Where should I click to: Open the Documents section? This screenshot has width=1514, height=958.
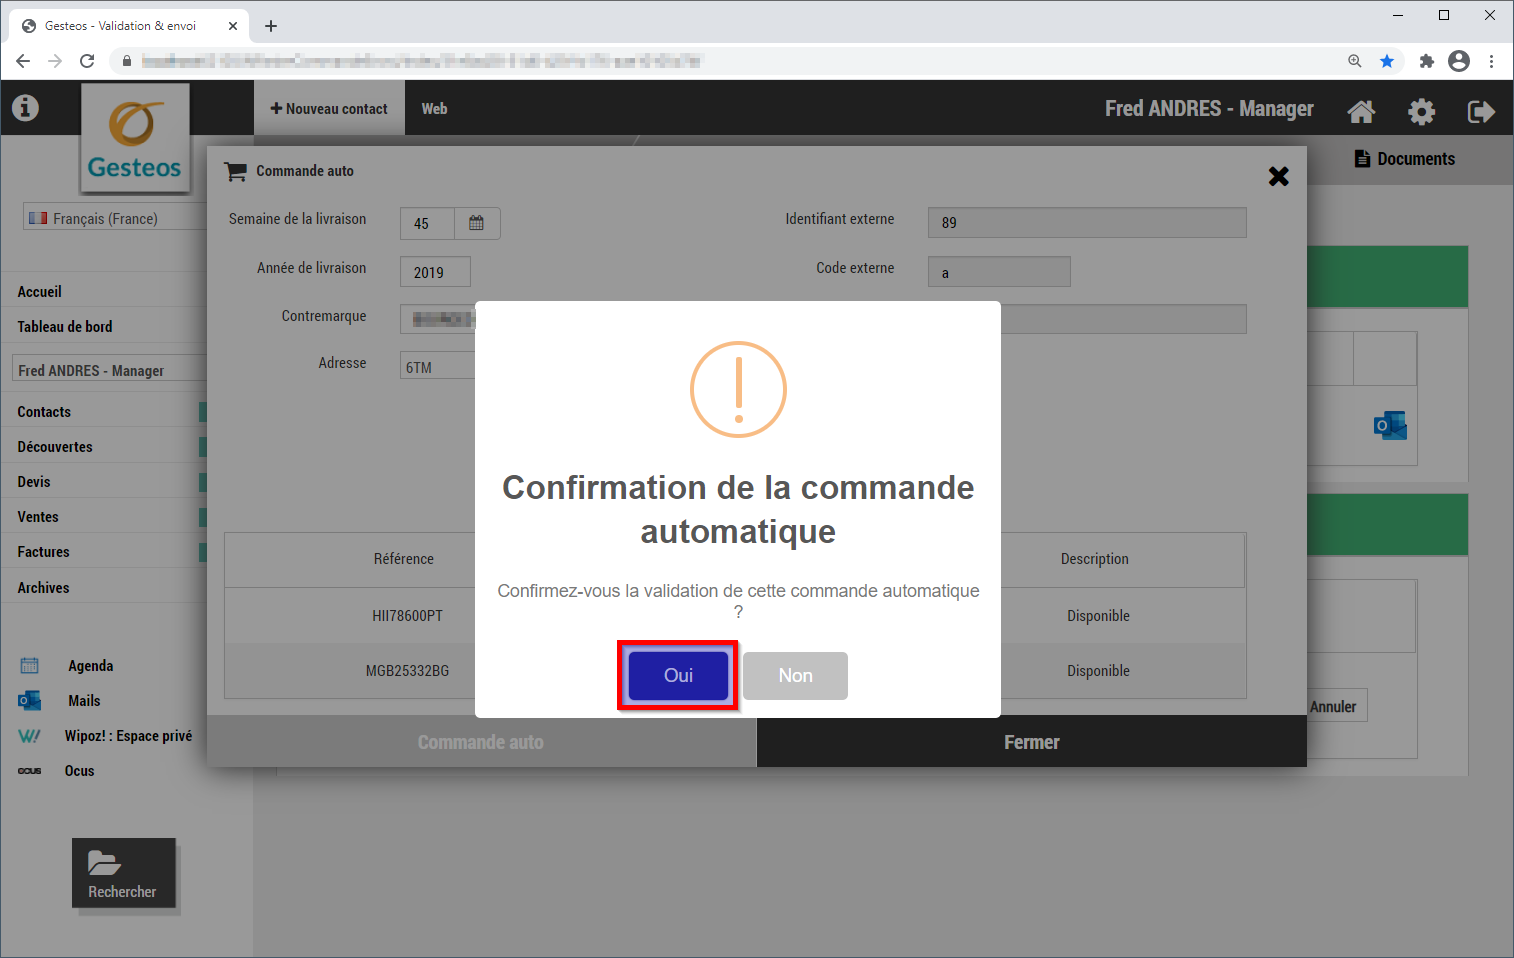pyautogui.click(x=1404, y=159)
